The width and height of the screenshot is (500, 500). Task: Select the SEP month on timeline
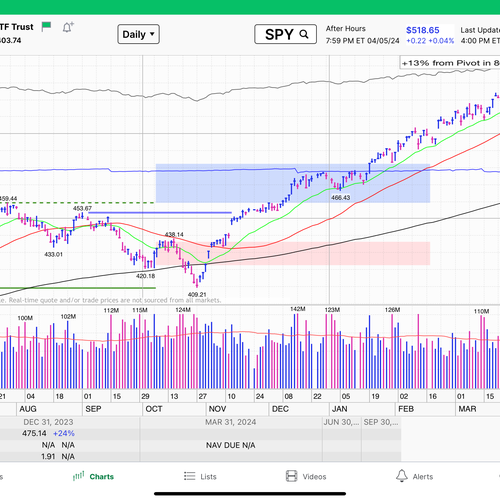(x=93, y=409)
